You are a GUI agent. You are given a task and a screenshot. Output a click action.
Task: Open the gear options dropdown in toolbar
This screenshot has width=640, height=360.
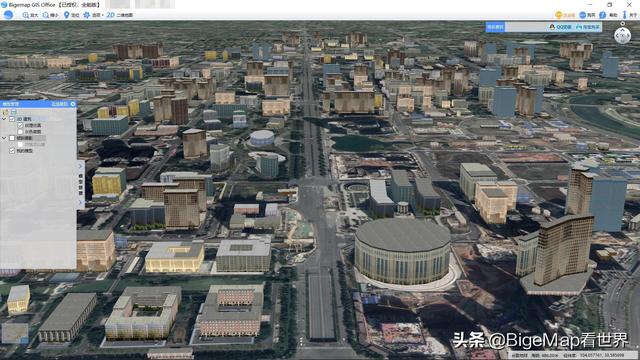[x=93, y=15]
